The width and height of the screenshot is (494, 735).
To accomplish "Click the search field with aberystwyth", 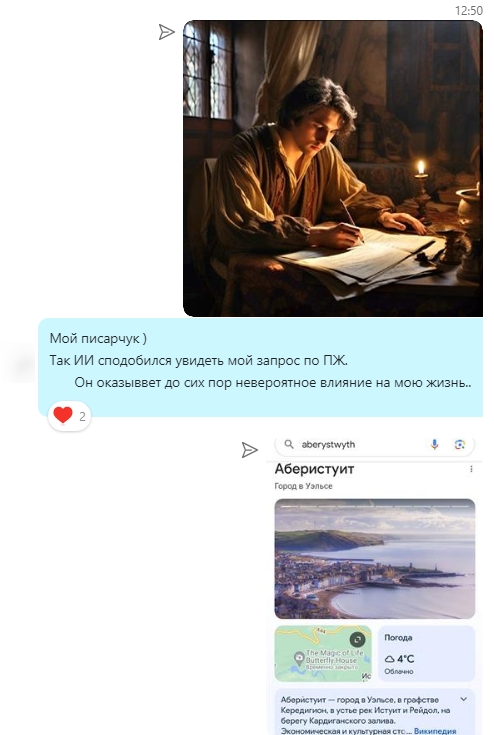I will (374, 445).
